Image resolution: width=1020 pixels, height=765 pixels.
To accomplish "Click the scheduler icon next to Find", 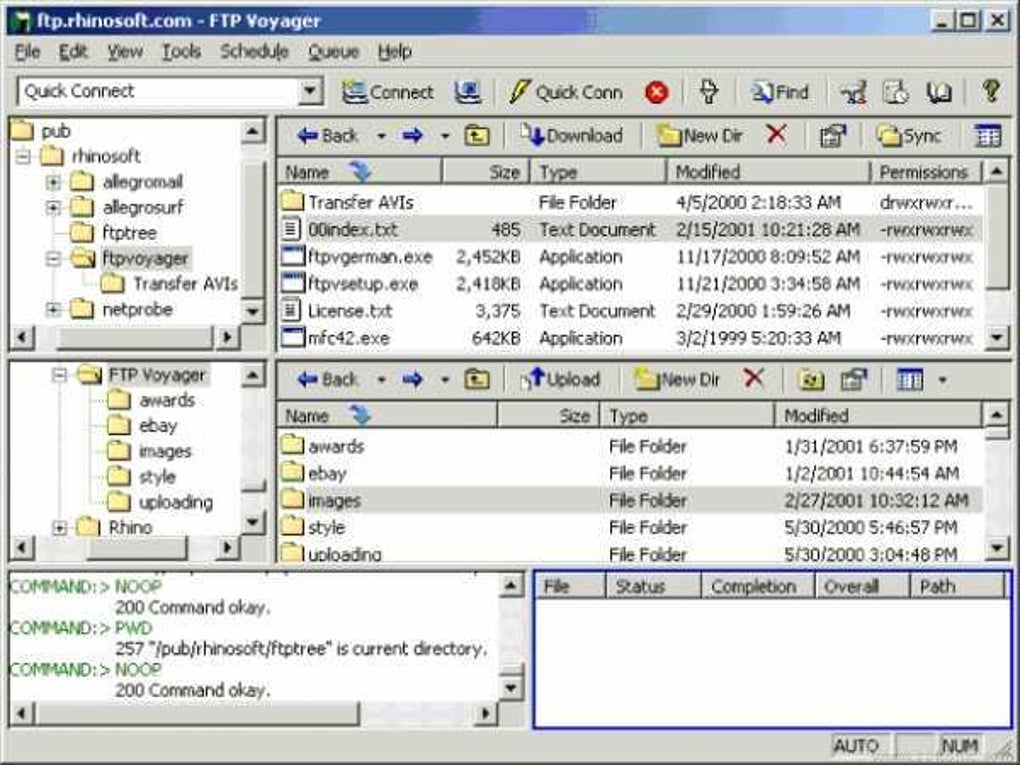I will pyautogui.click(x=853, y=92).
